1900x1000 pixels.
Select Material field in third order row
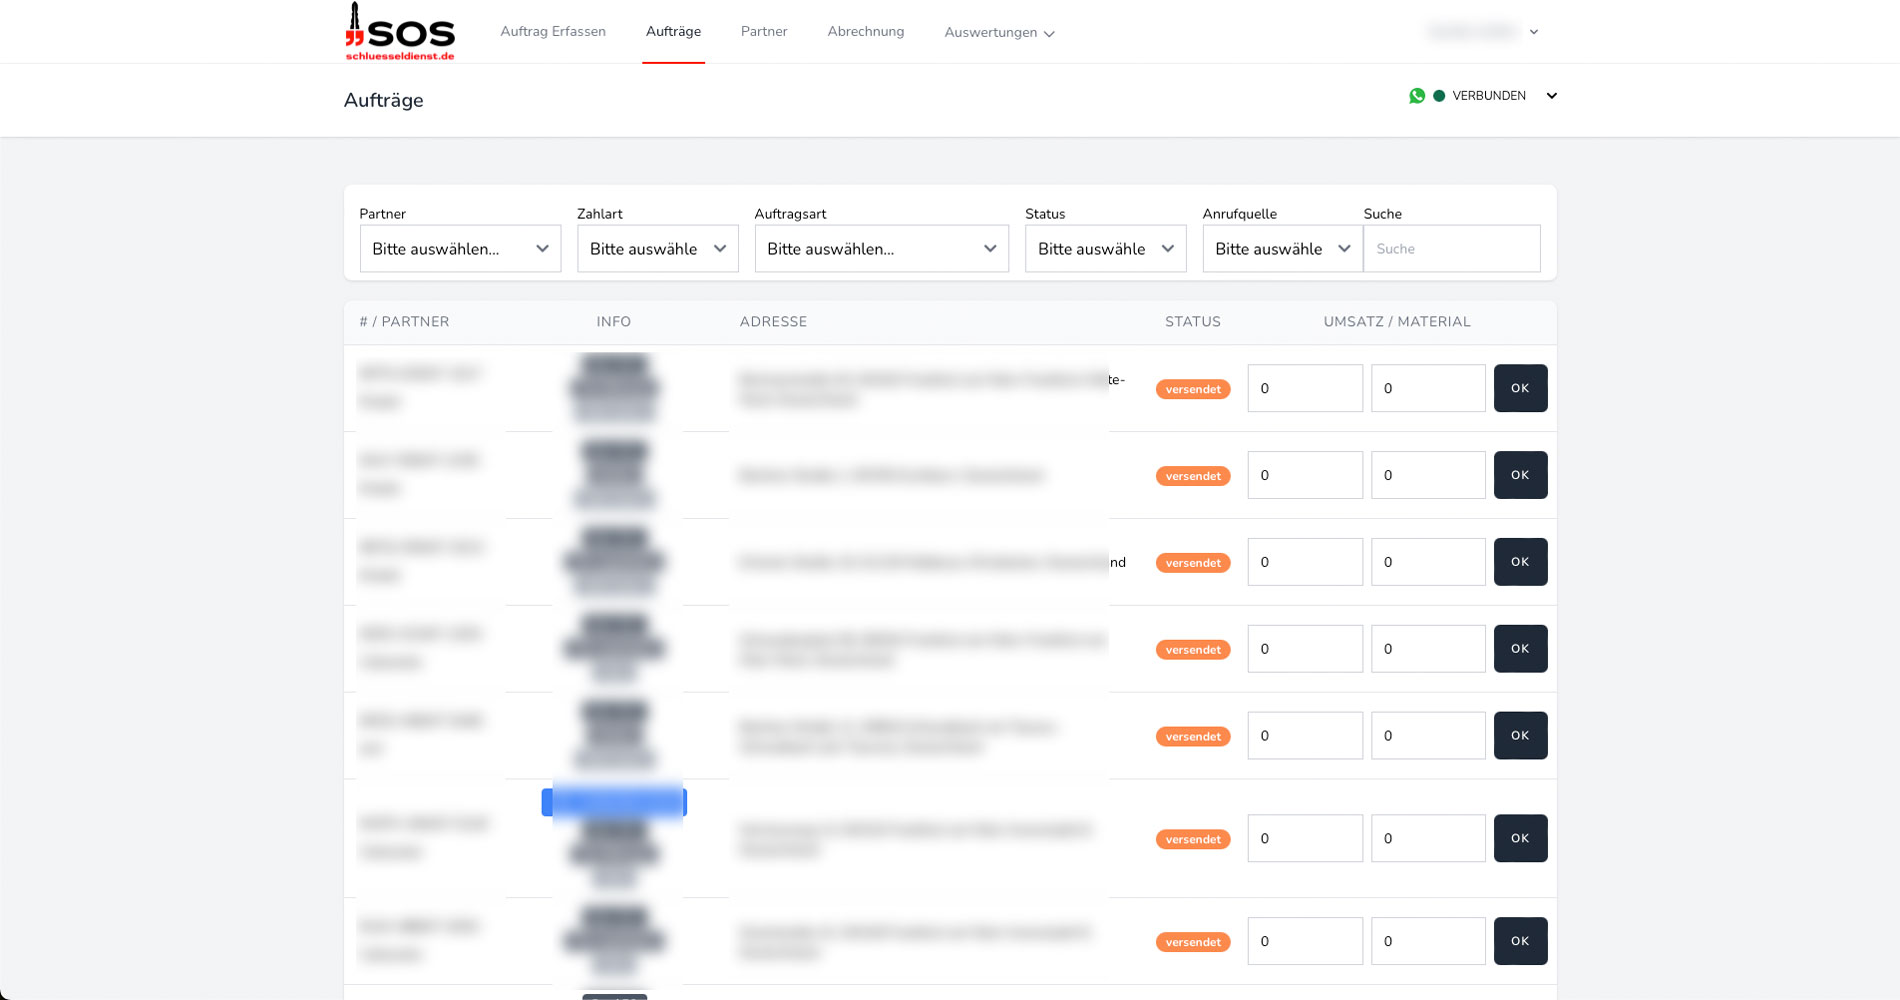point(1428,562)
